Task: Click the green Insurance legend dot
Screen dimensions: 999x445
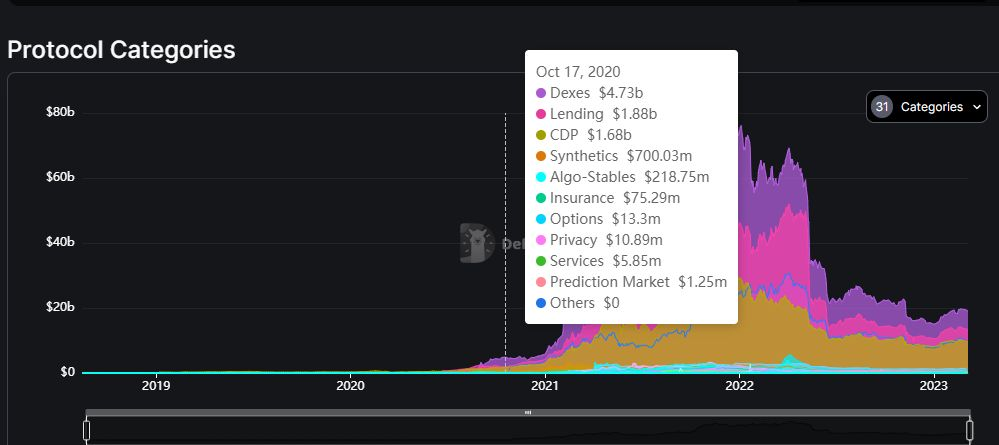Action: tap(541, 198)
